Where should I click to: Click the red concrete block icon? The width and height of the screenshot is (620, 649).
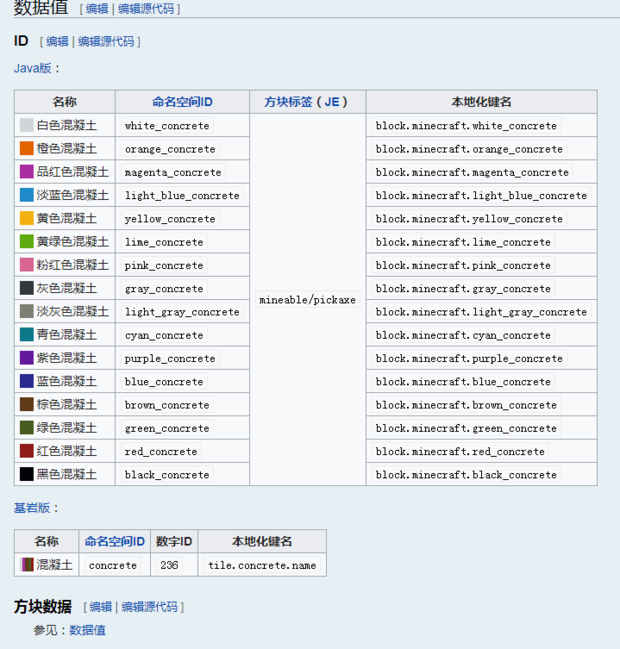click(x=26, y=451)
